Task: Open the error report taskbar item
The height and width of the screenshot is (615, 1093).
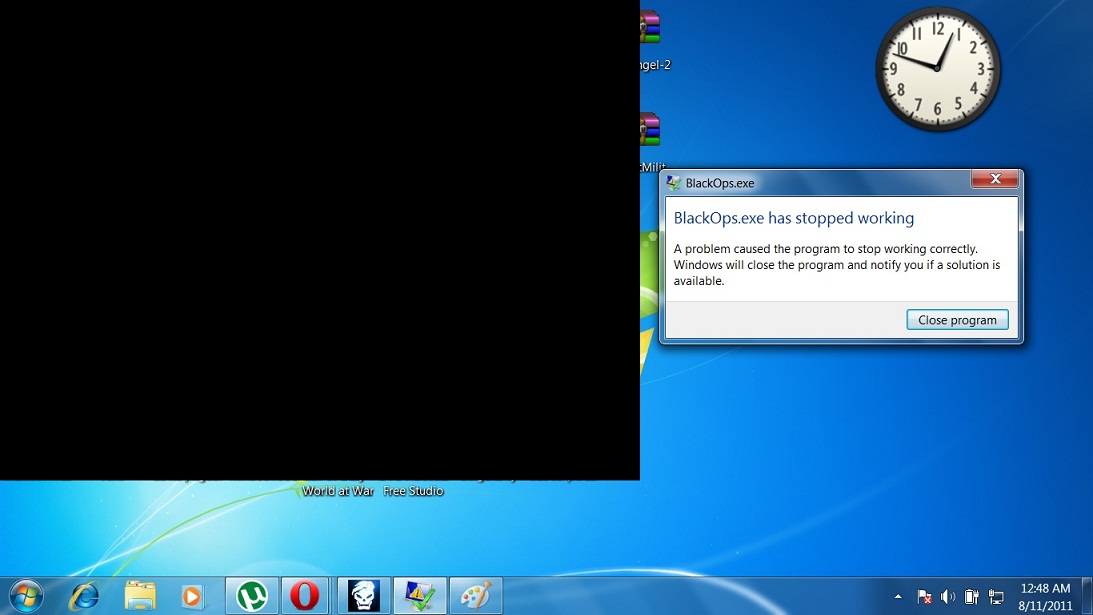Action: coord(420,596)
